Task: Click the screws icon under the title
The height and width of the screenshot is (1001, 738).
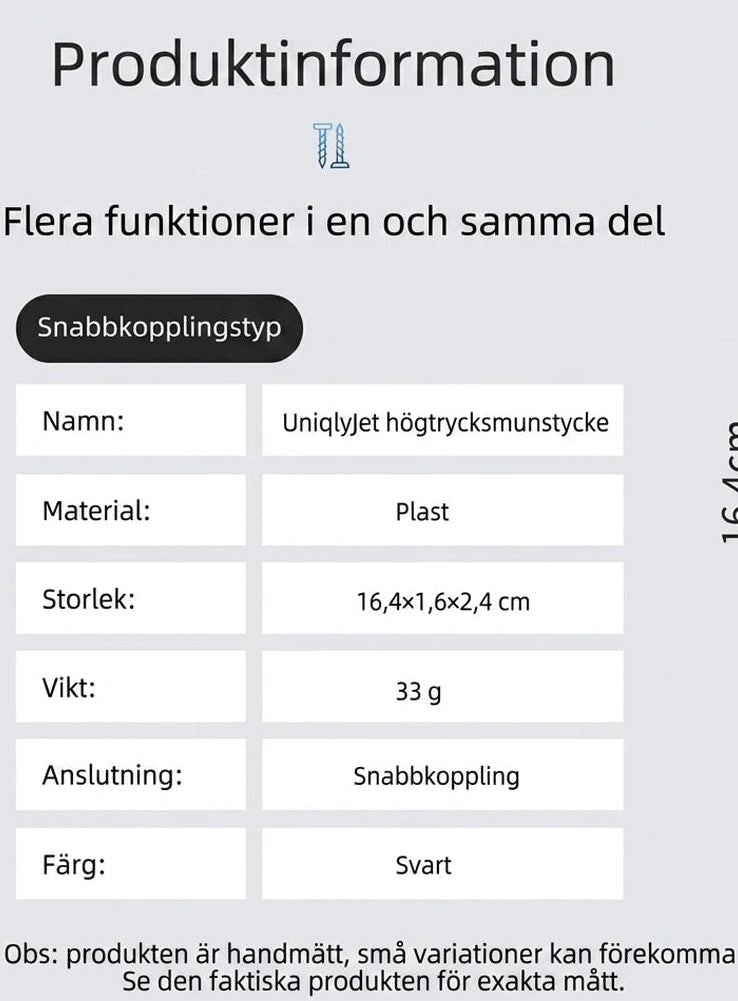Action: 331,146
